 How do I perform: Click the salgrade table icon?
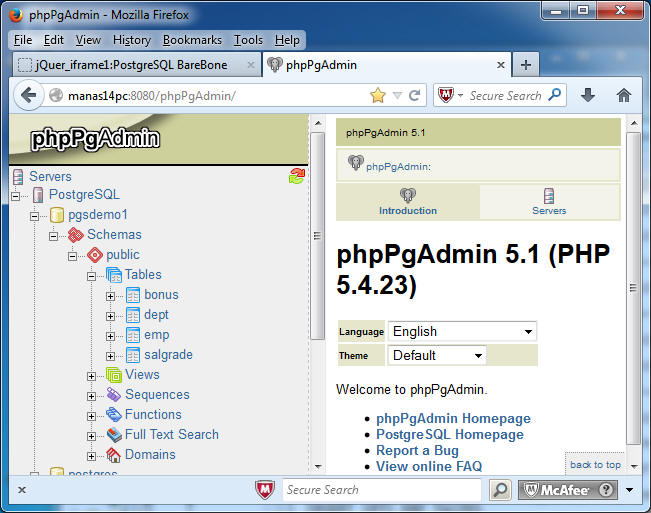pyautogui.click(x=133, y=355)
